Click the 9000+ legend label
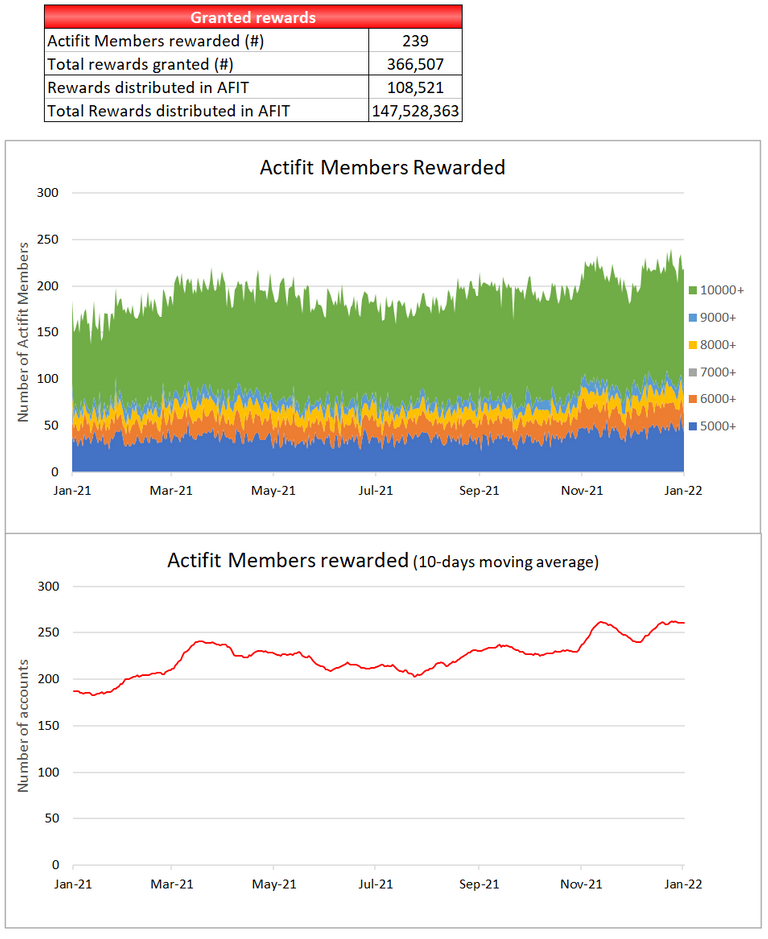Screen dimensions: 768x939 (718, 317)
